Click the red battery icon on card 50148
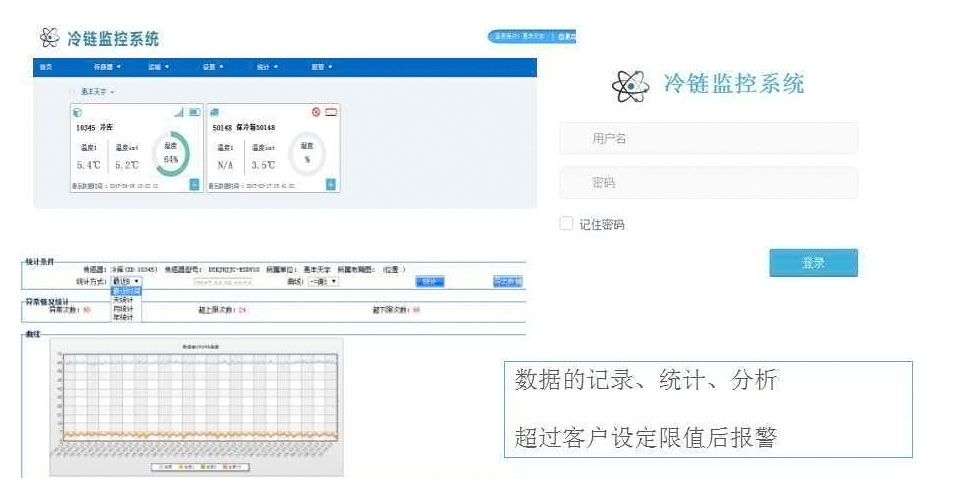Image resolution: width=959 pixels, height=498 pixels. 331,112
